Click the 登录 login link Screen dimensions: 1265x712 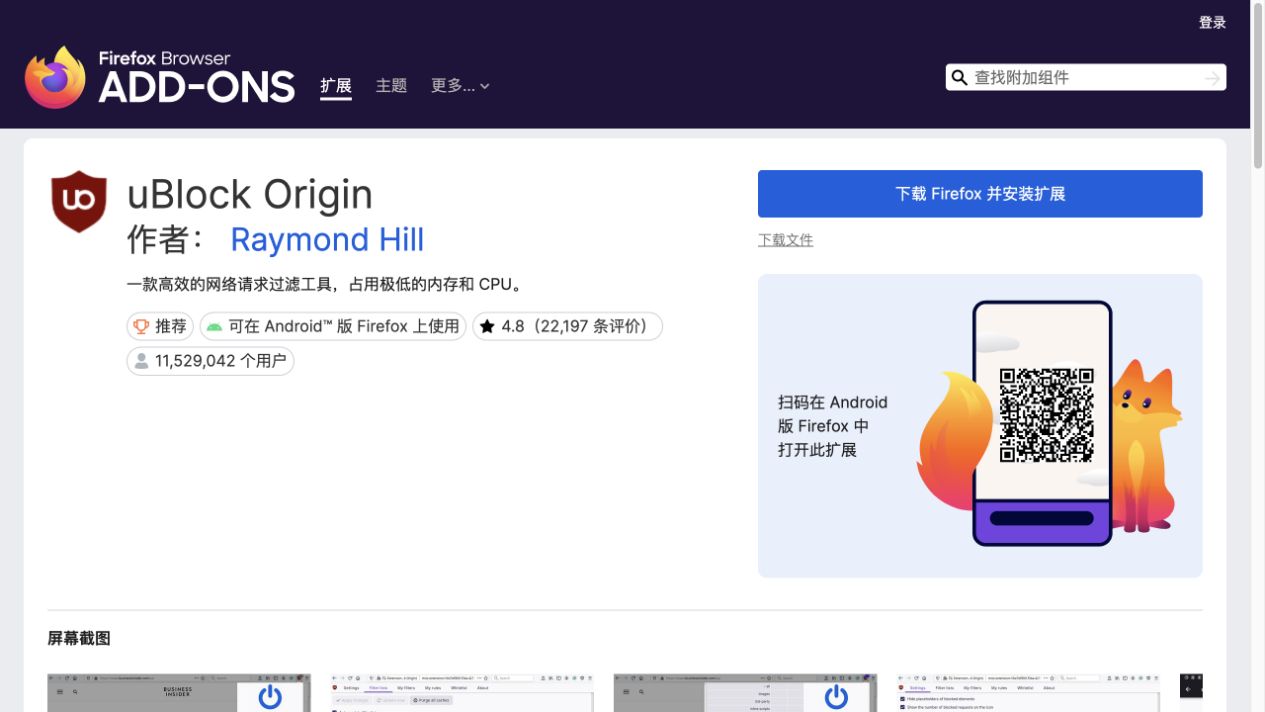click(x=1212, y=22)
